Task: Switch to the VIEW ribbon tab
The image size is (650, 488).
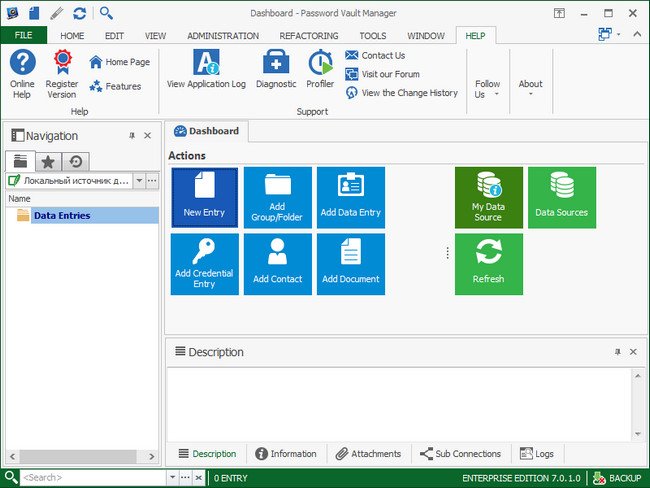Action: pos(155,36)
